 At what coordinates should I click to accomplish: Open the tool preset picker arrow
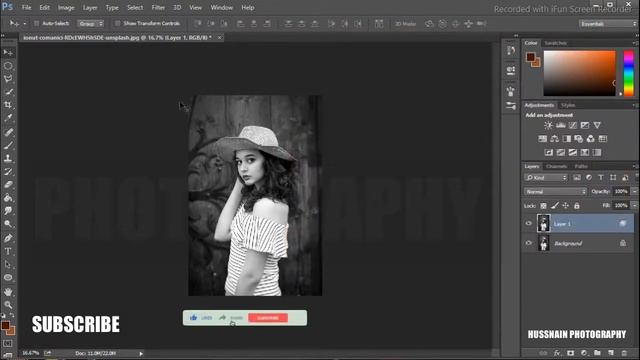(x=24, y=24)
